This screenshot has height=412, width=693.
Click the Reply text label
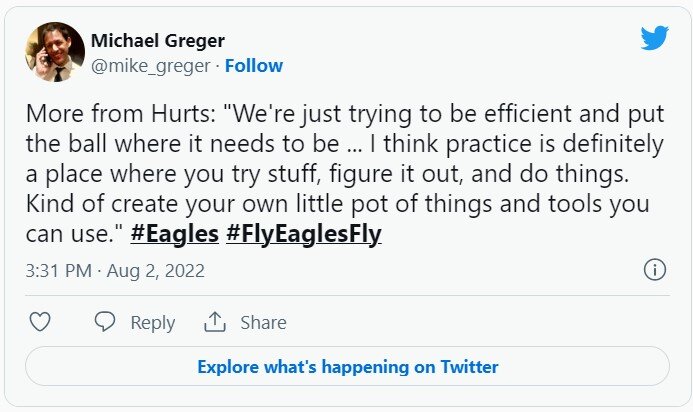pyautogui.click(x=153, y=322)
